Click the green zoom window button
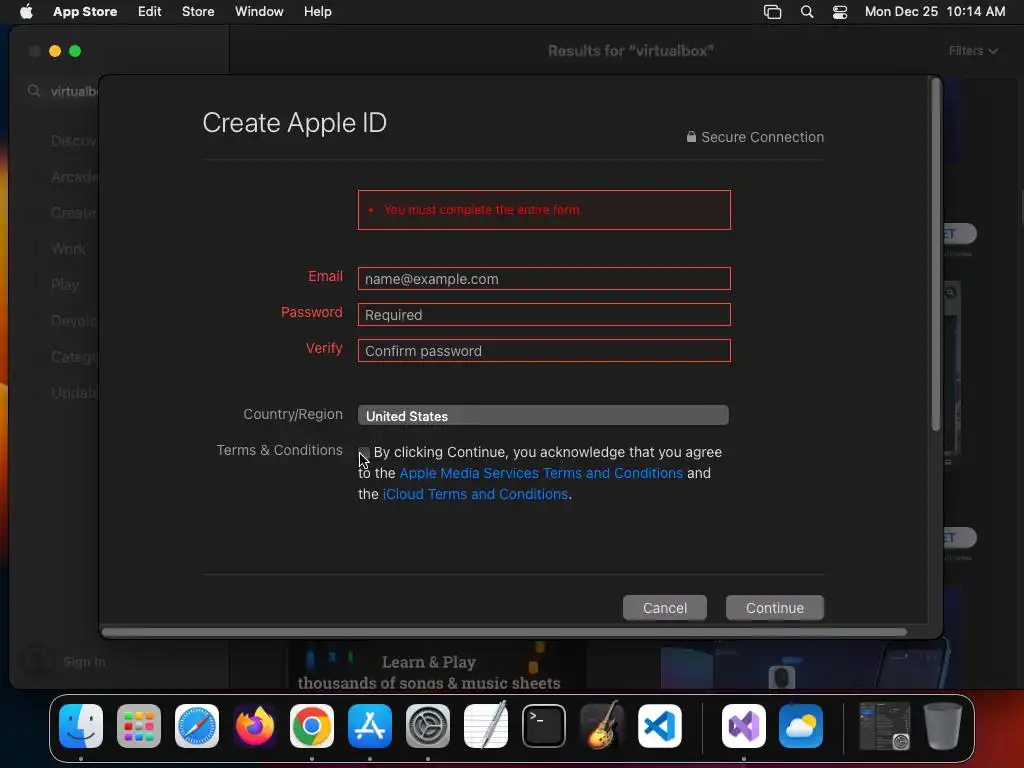 75,51
